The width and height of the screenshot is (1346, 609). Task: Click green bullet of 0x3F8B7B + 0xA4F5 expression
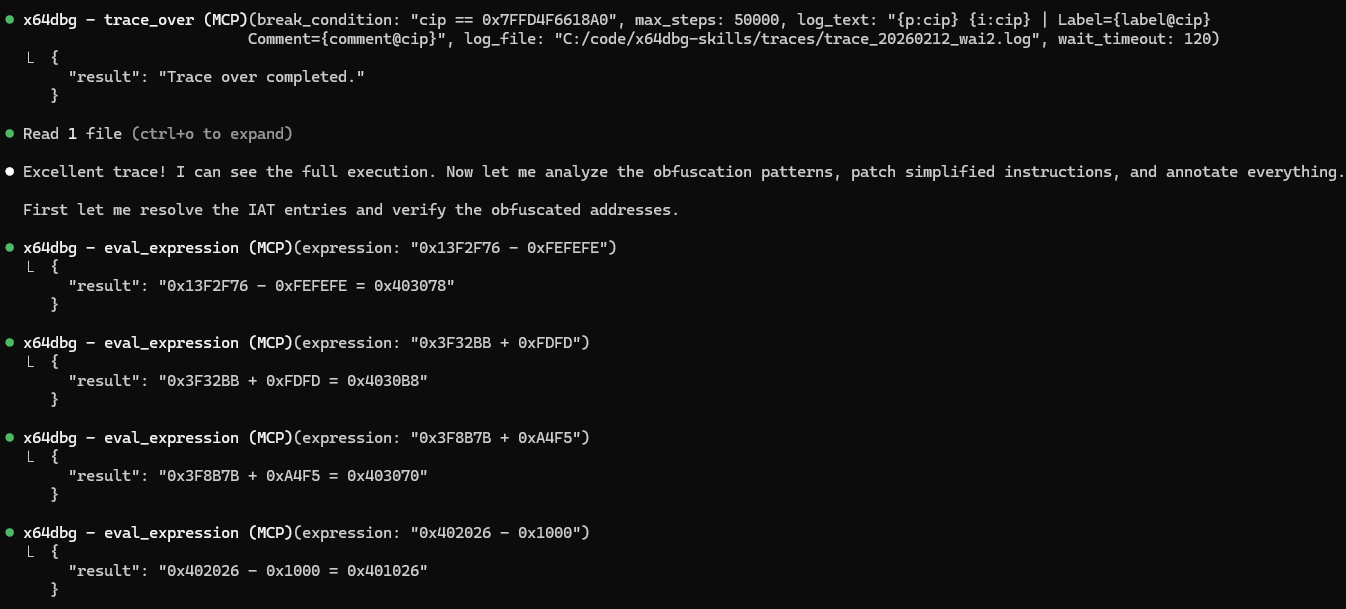9,438
